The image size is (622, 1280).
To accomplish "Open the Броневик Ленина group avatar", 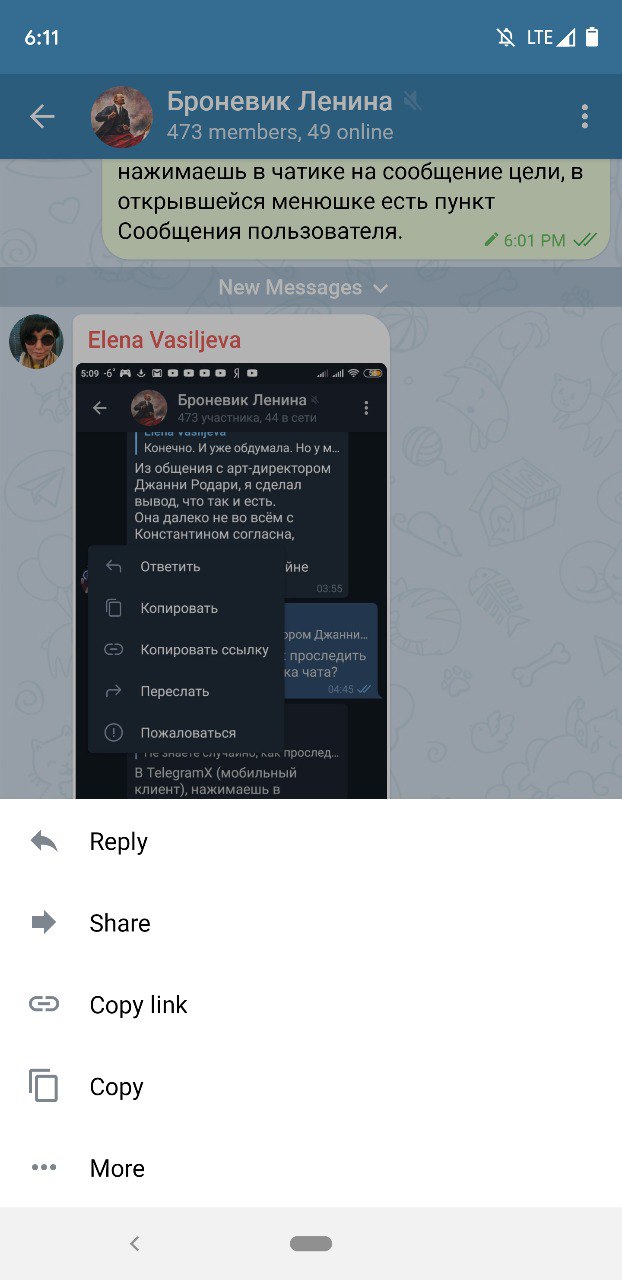I will click(x=122, y=116).
